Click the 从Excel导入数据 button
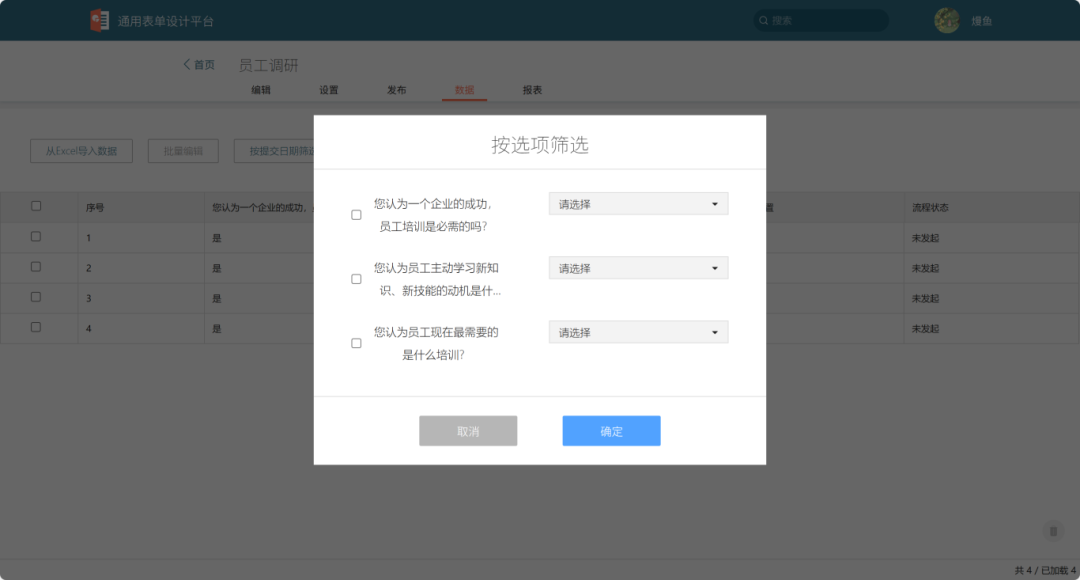The image size is (1080, 580). (80, 150)
